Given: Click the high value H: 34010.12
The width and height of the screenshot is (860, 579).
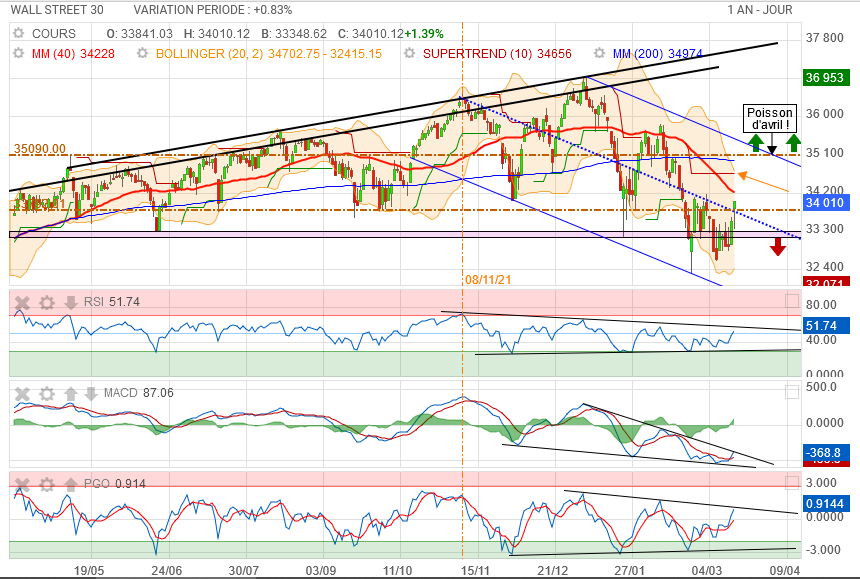Looking at the screenshot, I should (x=217, y=33).
